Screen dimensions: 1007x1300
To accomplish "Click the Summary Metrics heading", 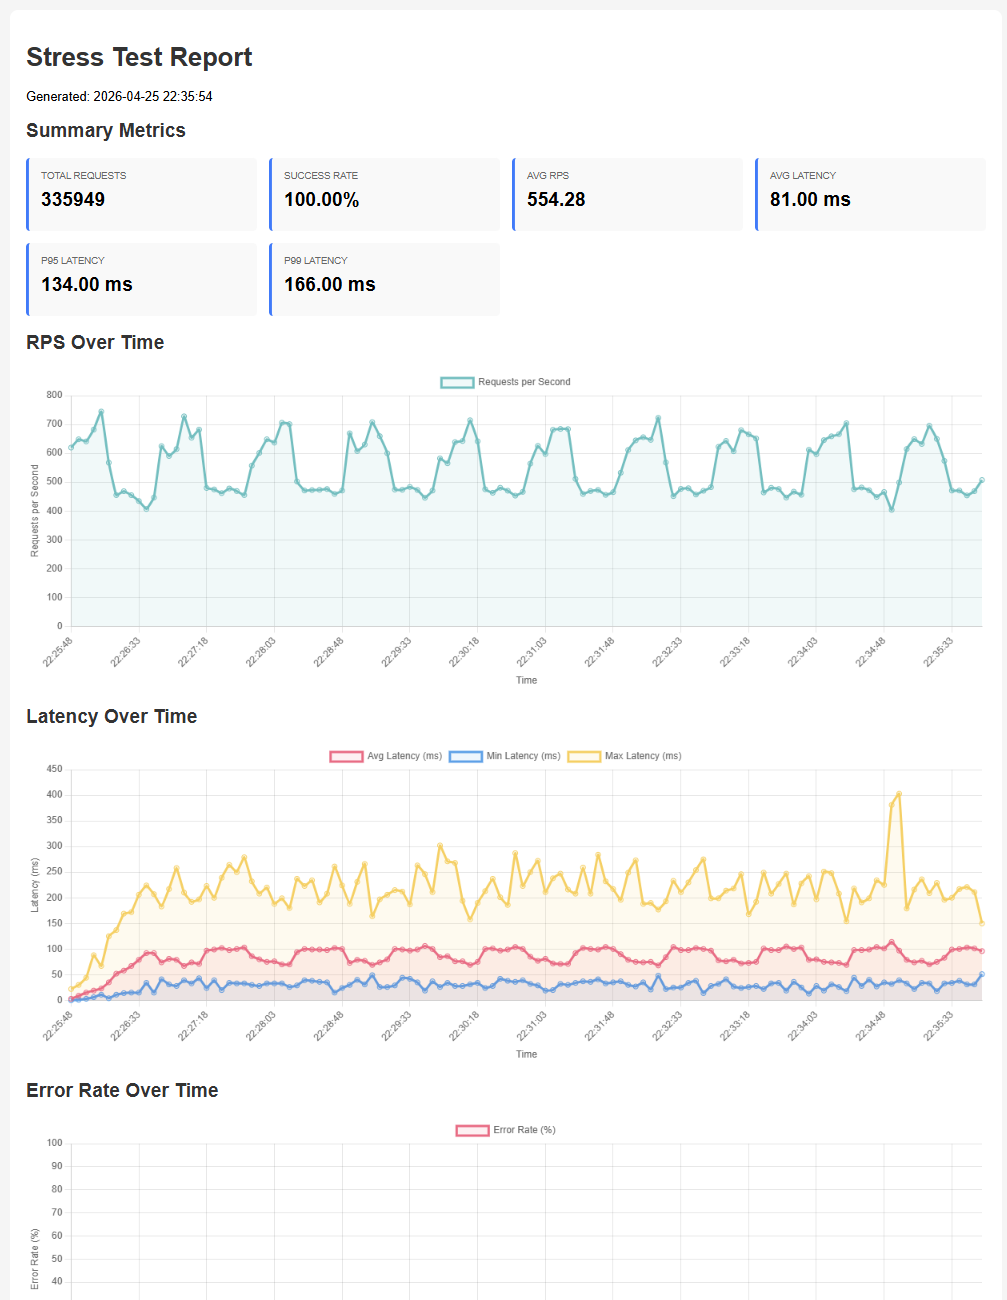I will pyautogui.click(x=106, y=130).
